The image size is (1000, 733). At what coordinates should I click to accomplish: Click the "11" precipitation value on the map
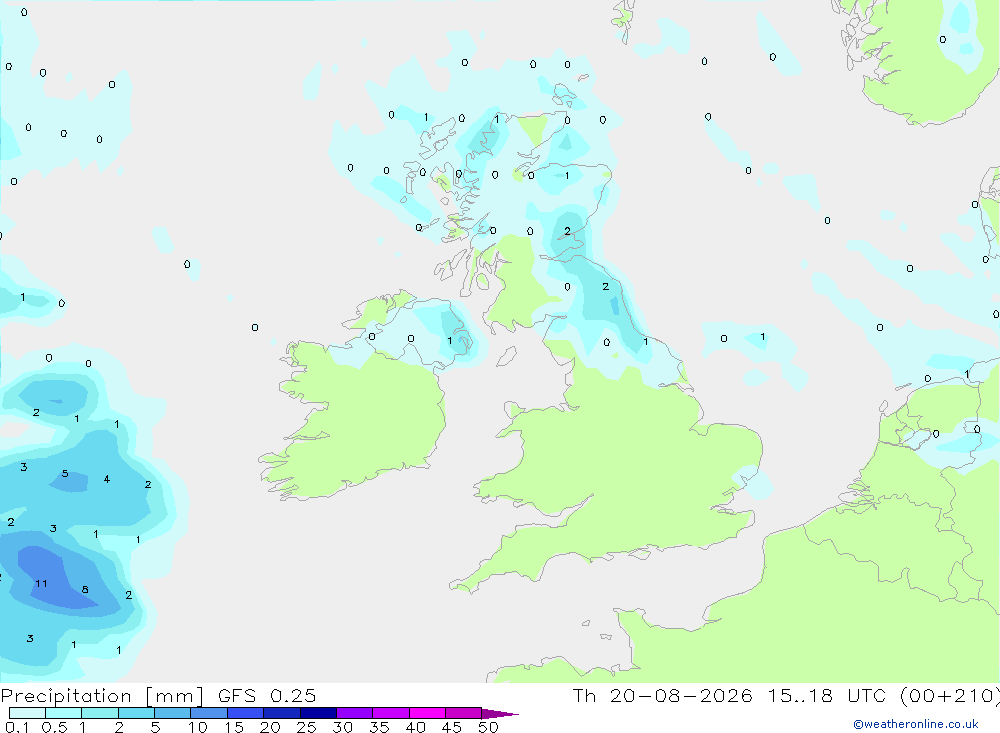point(41,583)
